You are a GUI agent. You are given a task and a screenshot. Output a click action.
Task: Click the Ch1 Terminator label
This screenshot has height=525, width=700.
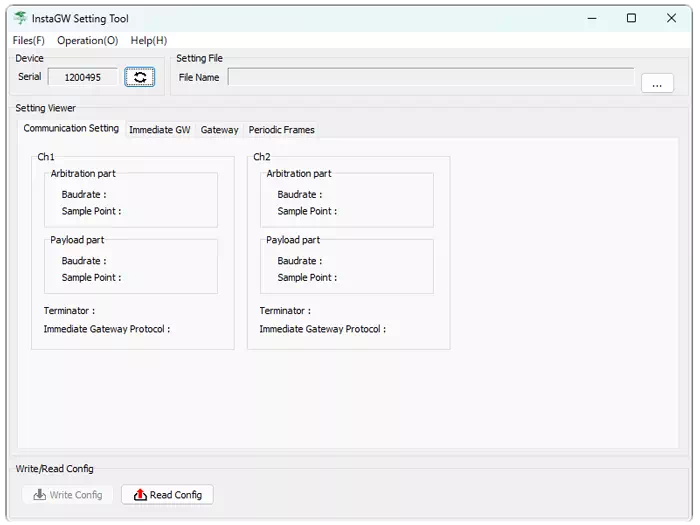69,311
